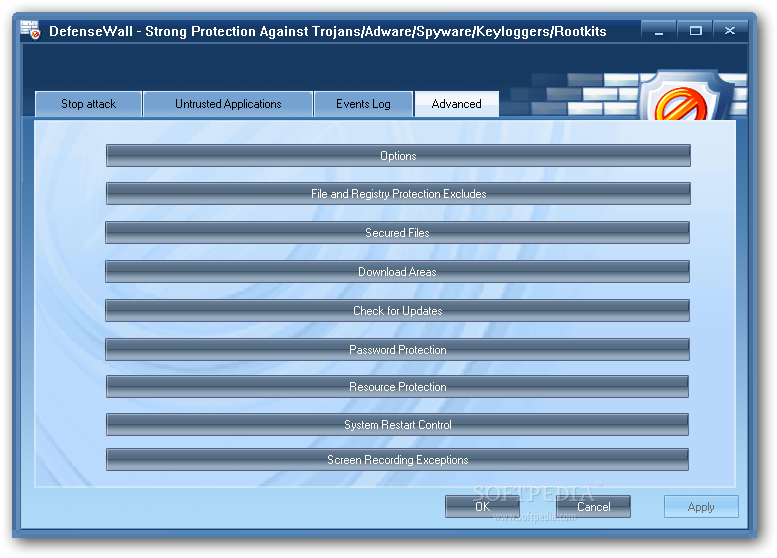The width and height of the screenshot is (777, 558).
Task: Open Resource Protection settings
Action: click(x=397, y=387)
